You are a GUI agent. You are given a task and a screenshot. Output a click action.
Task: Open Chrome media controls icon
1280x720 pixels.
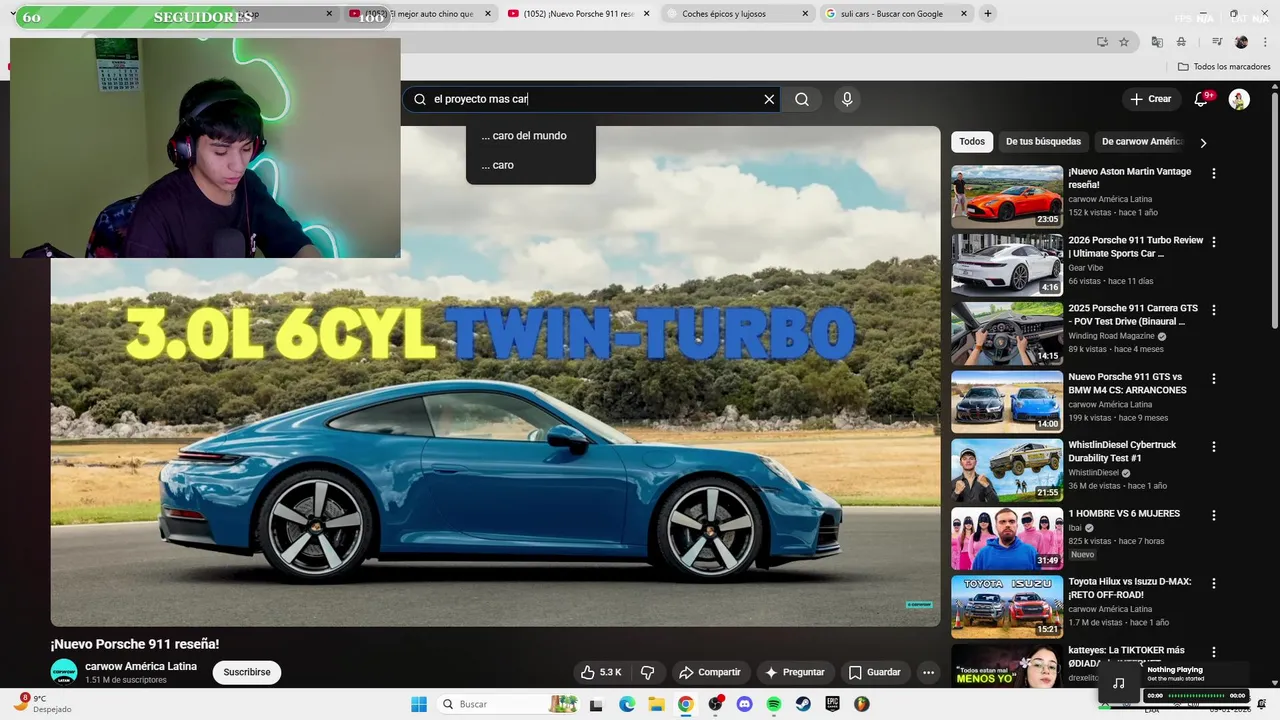pyautogui.click(x=1217, y=42)
